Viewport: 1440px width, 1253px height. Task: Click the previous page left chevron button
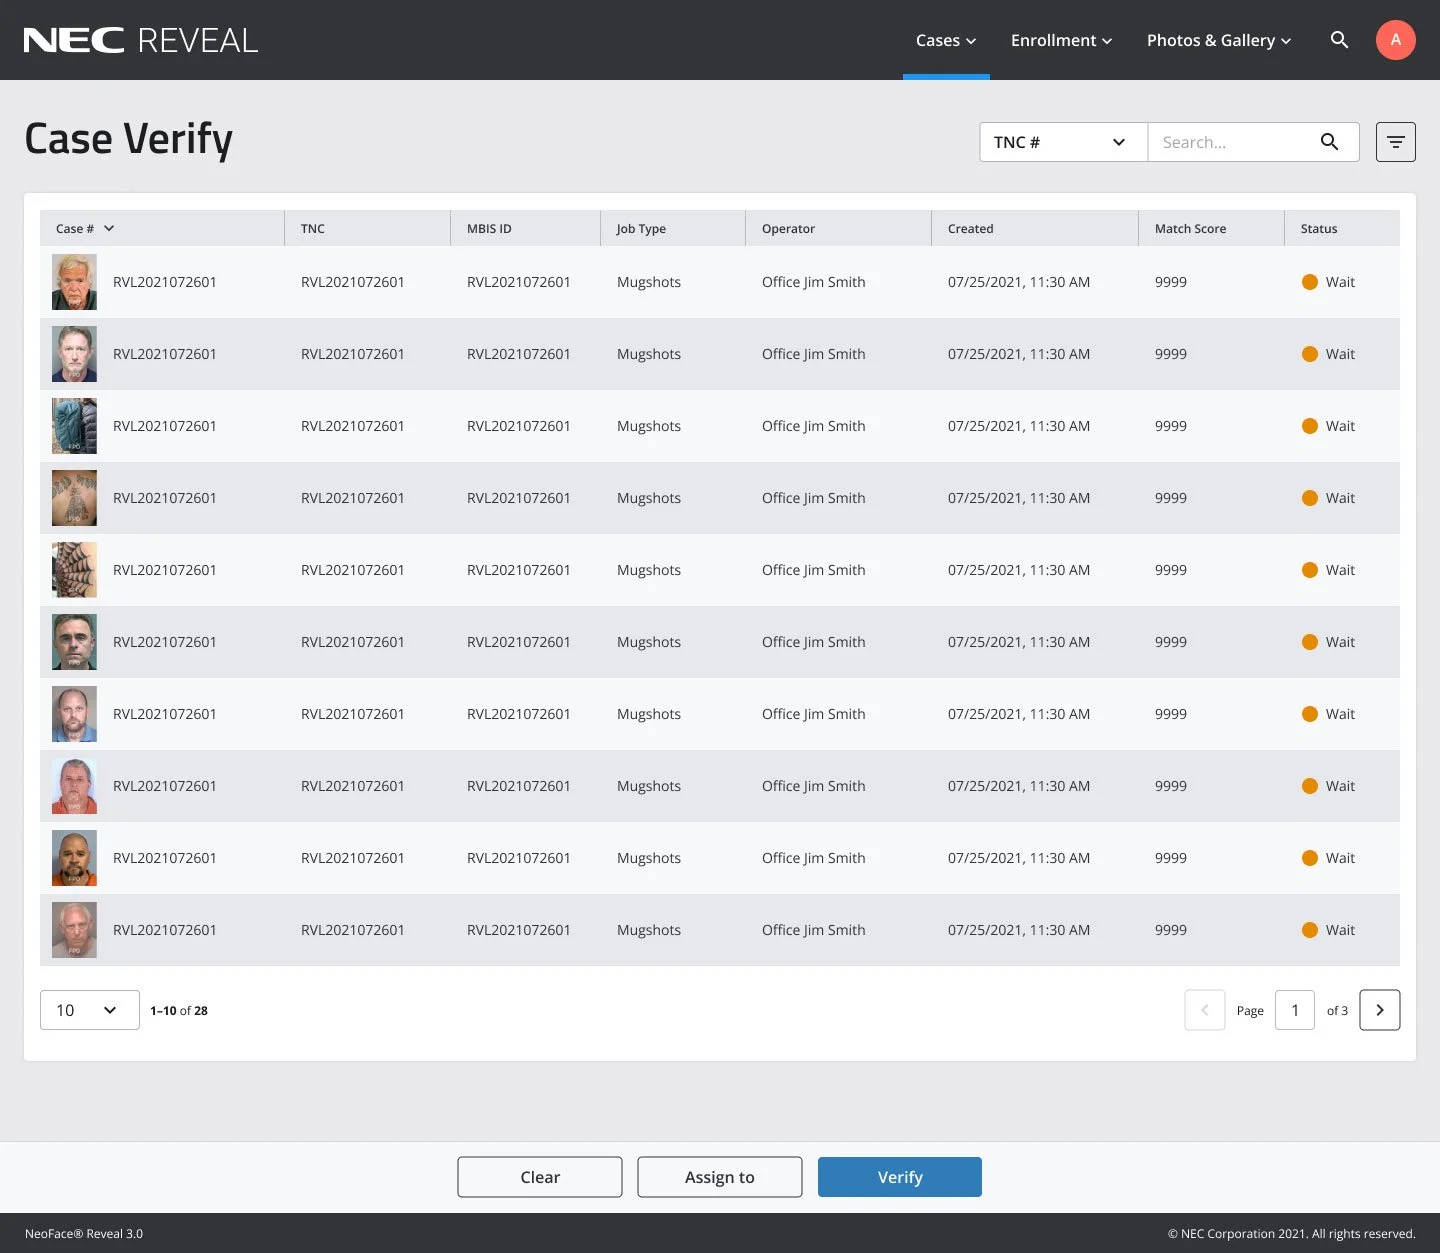(1205, 1010)
